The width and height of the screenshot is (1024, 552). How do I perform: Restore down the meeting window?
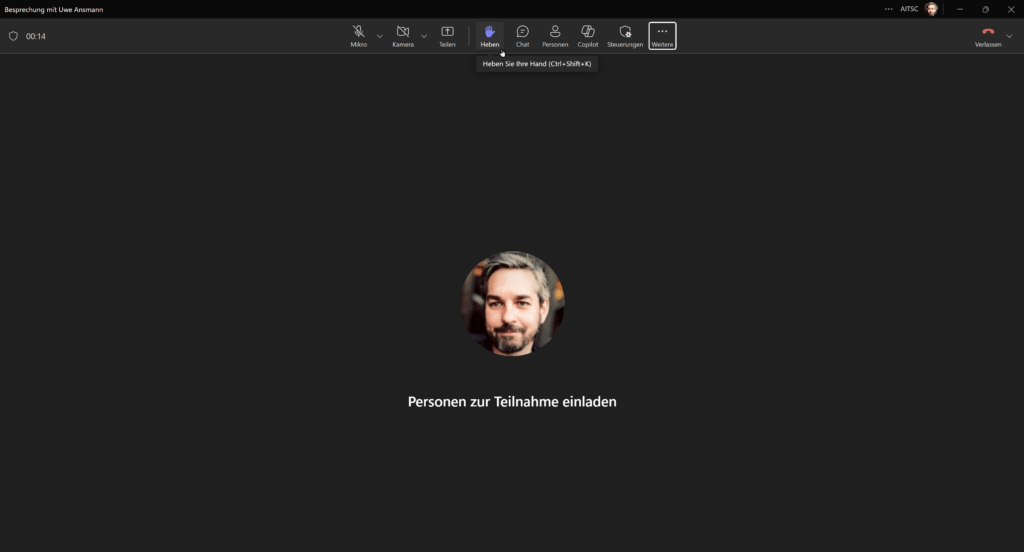985,9
